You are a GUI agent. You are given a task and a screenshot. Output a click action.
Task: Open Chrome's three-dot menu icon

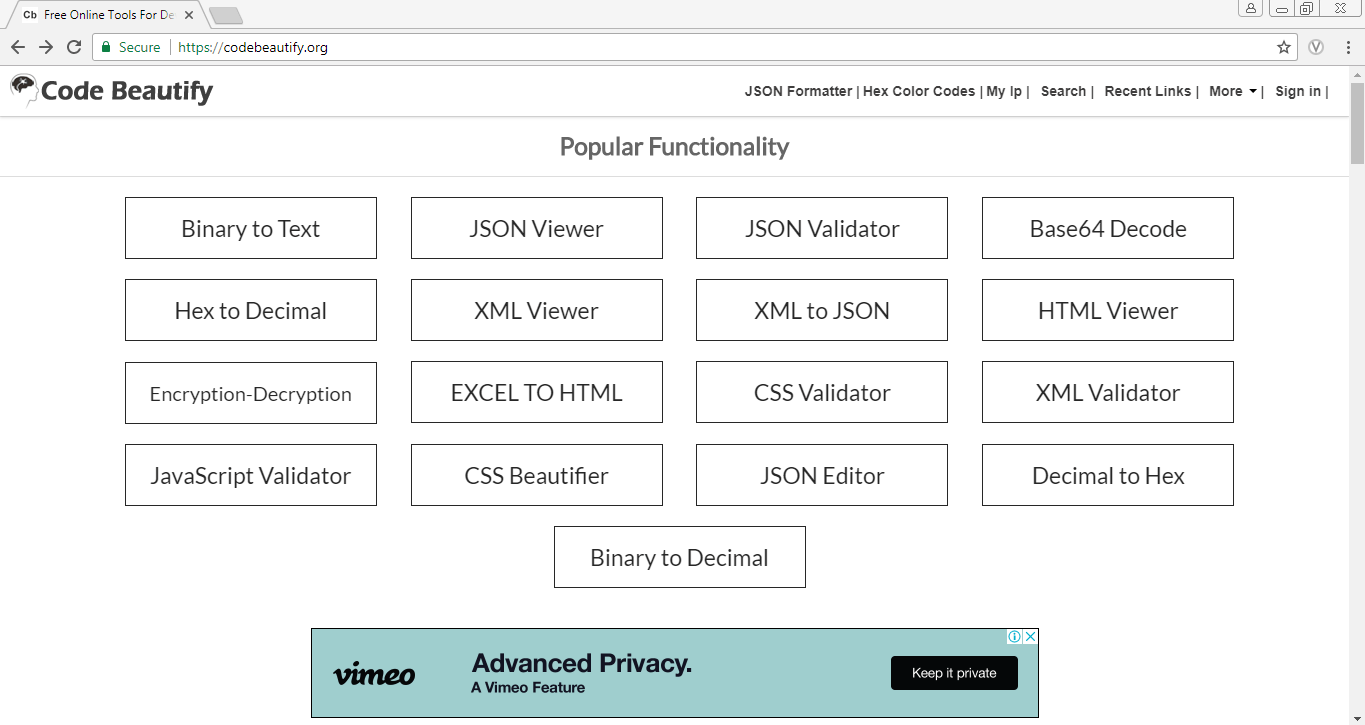pyautogui.click(x=1346, y=47)
